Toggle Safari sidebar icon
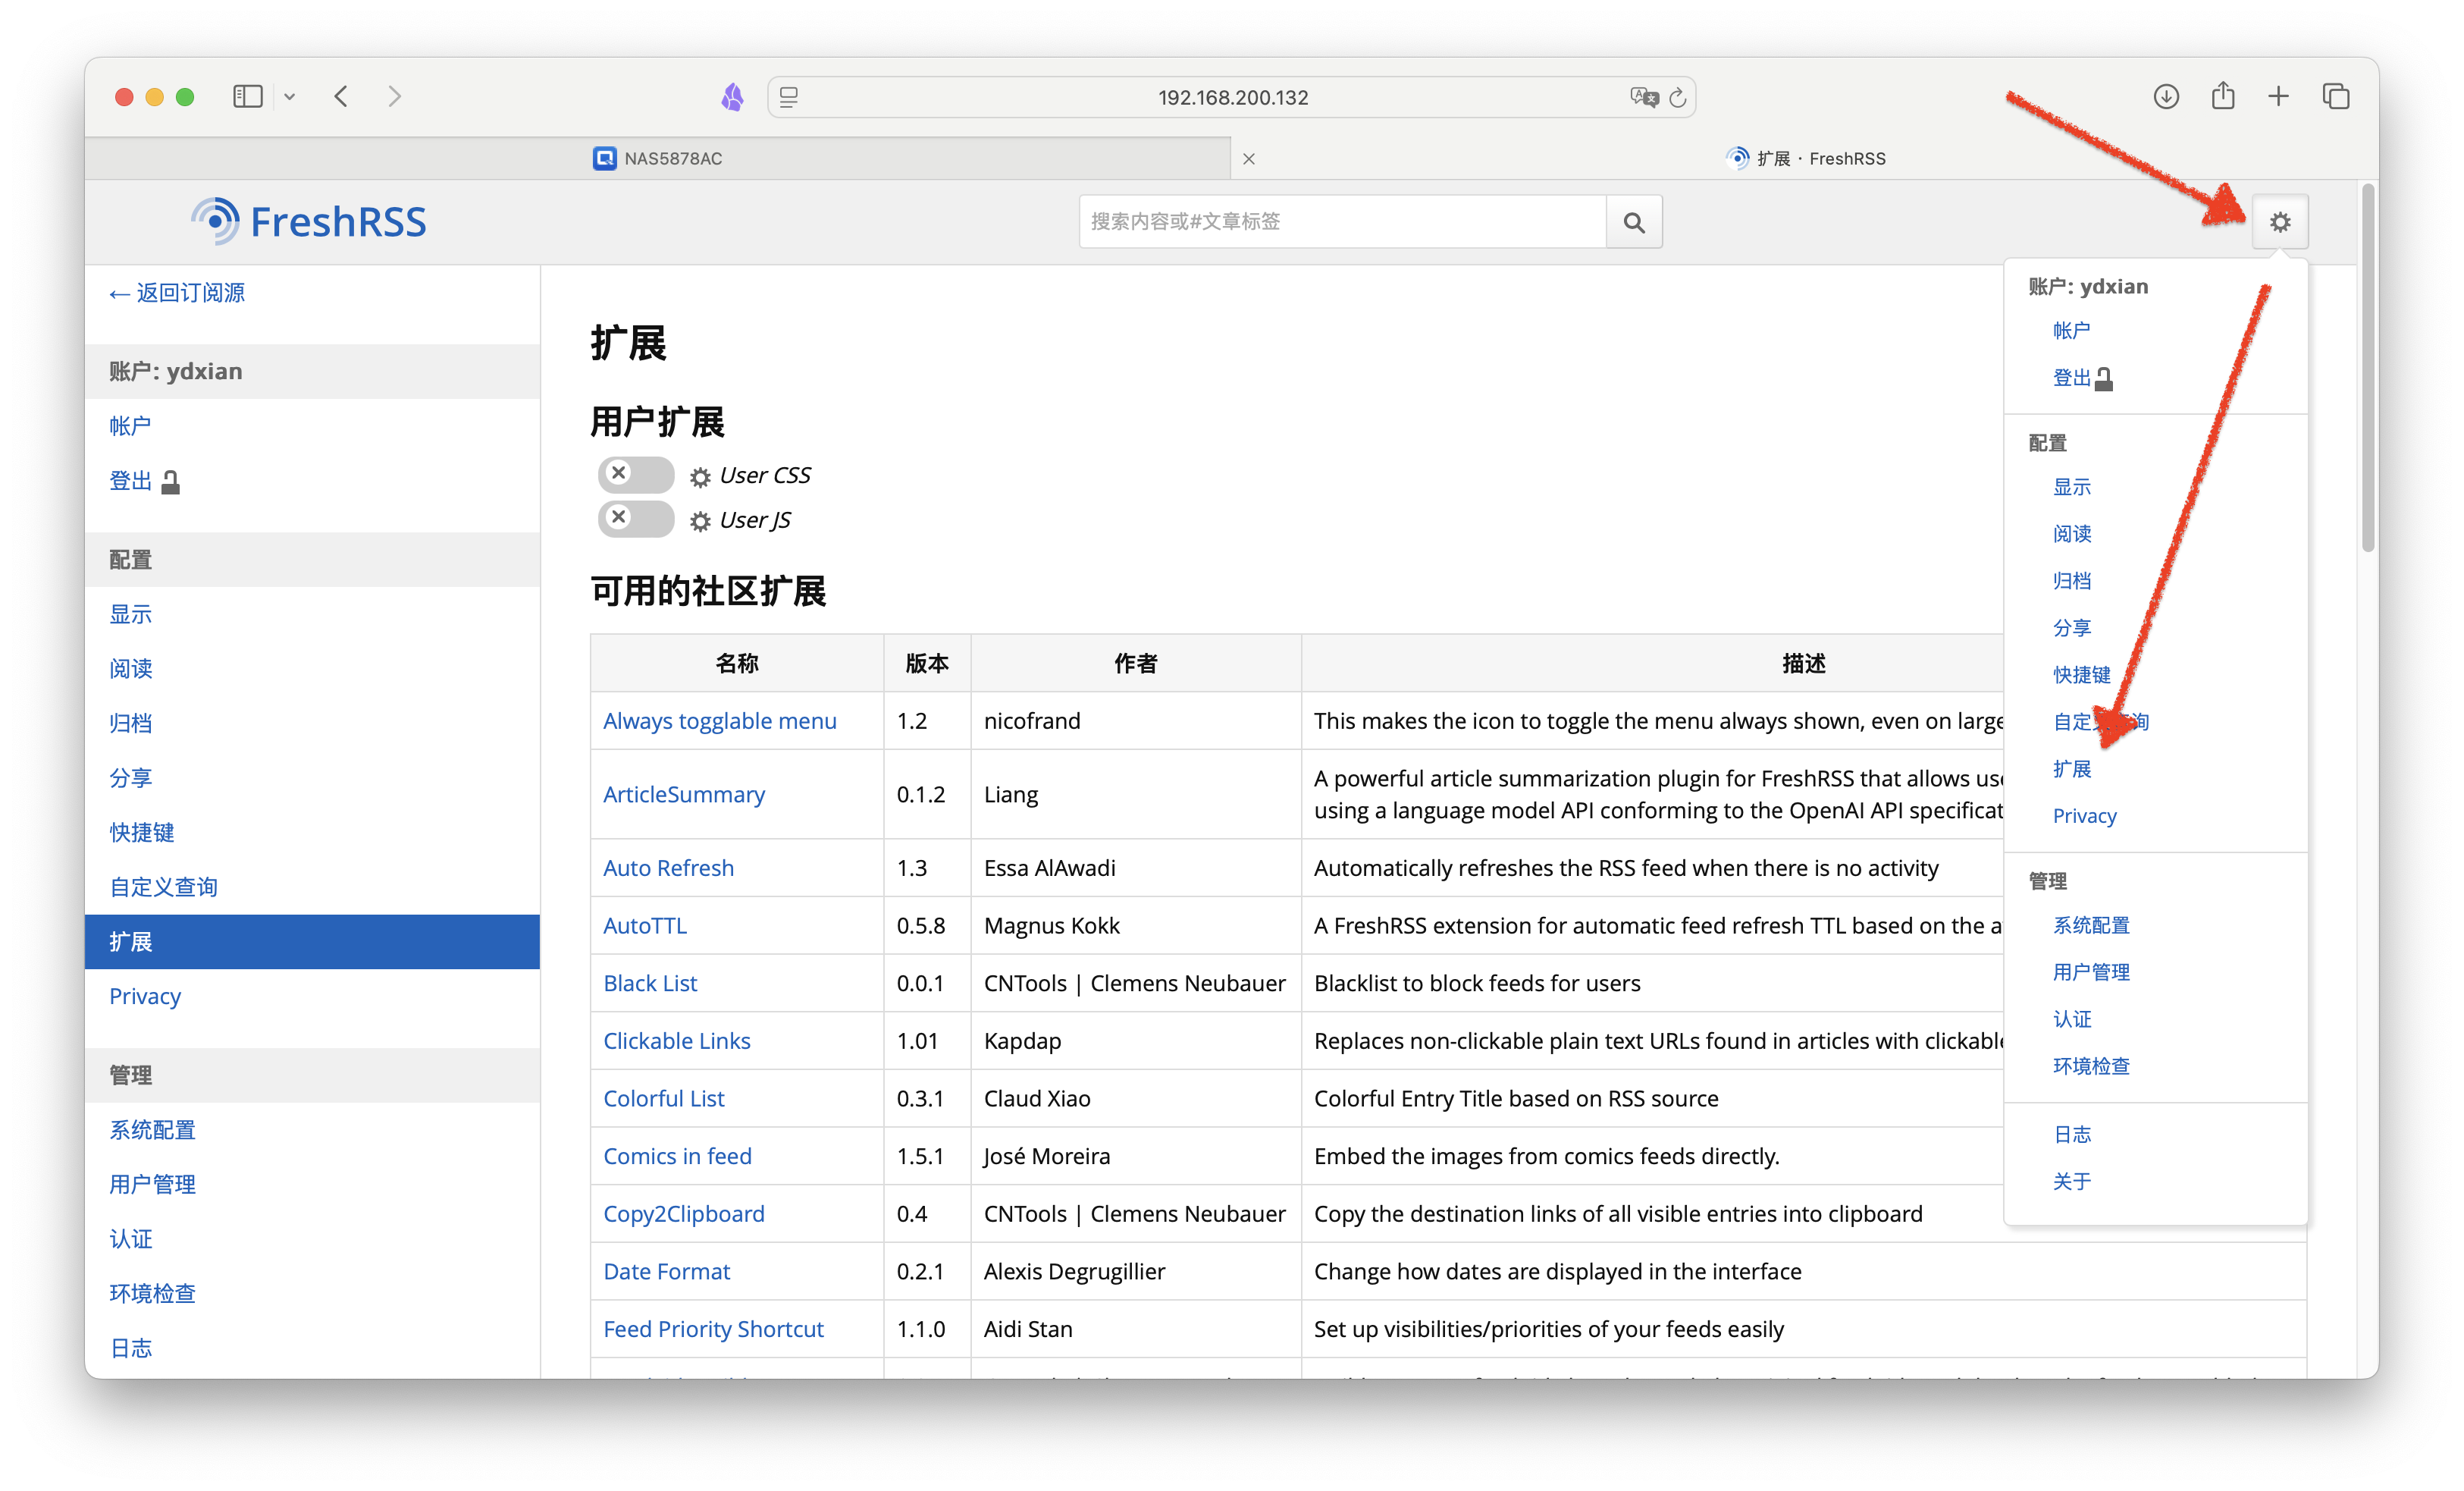 (x=247, y=97)
